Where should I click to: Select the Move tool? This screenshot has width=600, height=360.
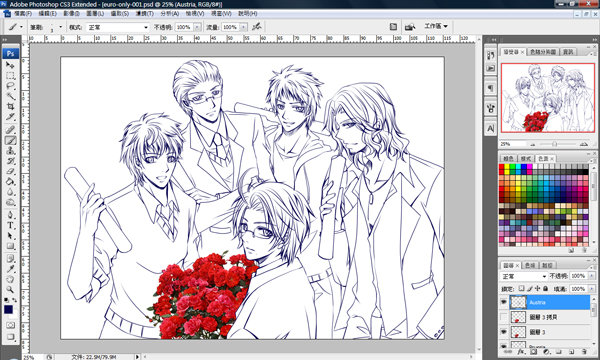point(10,65)
